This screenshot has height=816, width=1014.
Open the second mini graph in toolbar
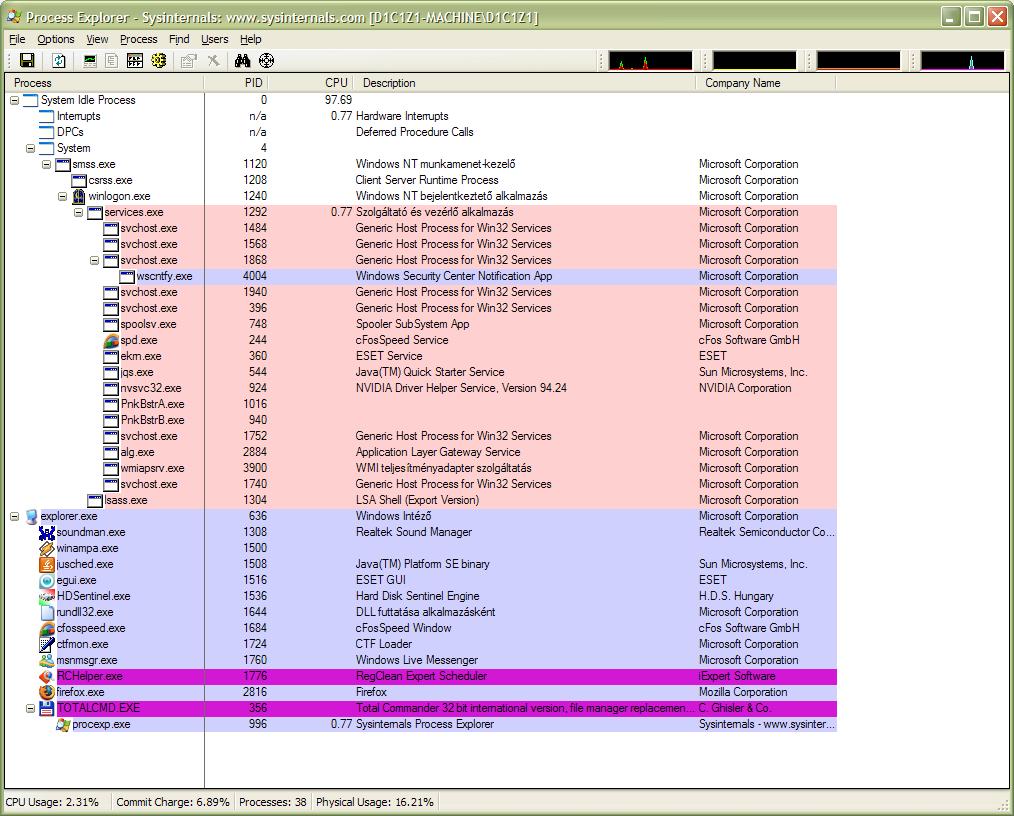754,61
